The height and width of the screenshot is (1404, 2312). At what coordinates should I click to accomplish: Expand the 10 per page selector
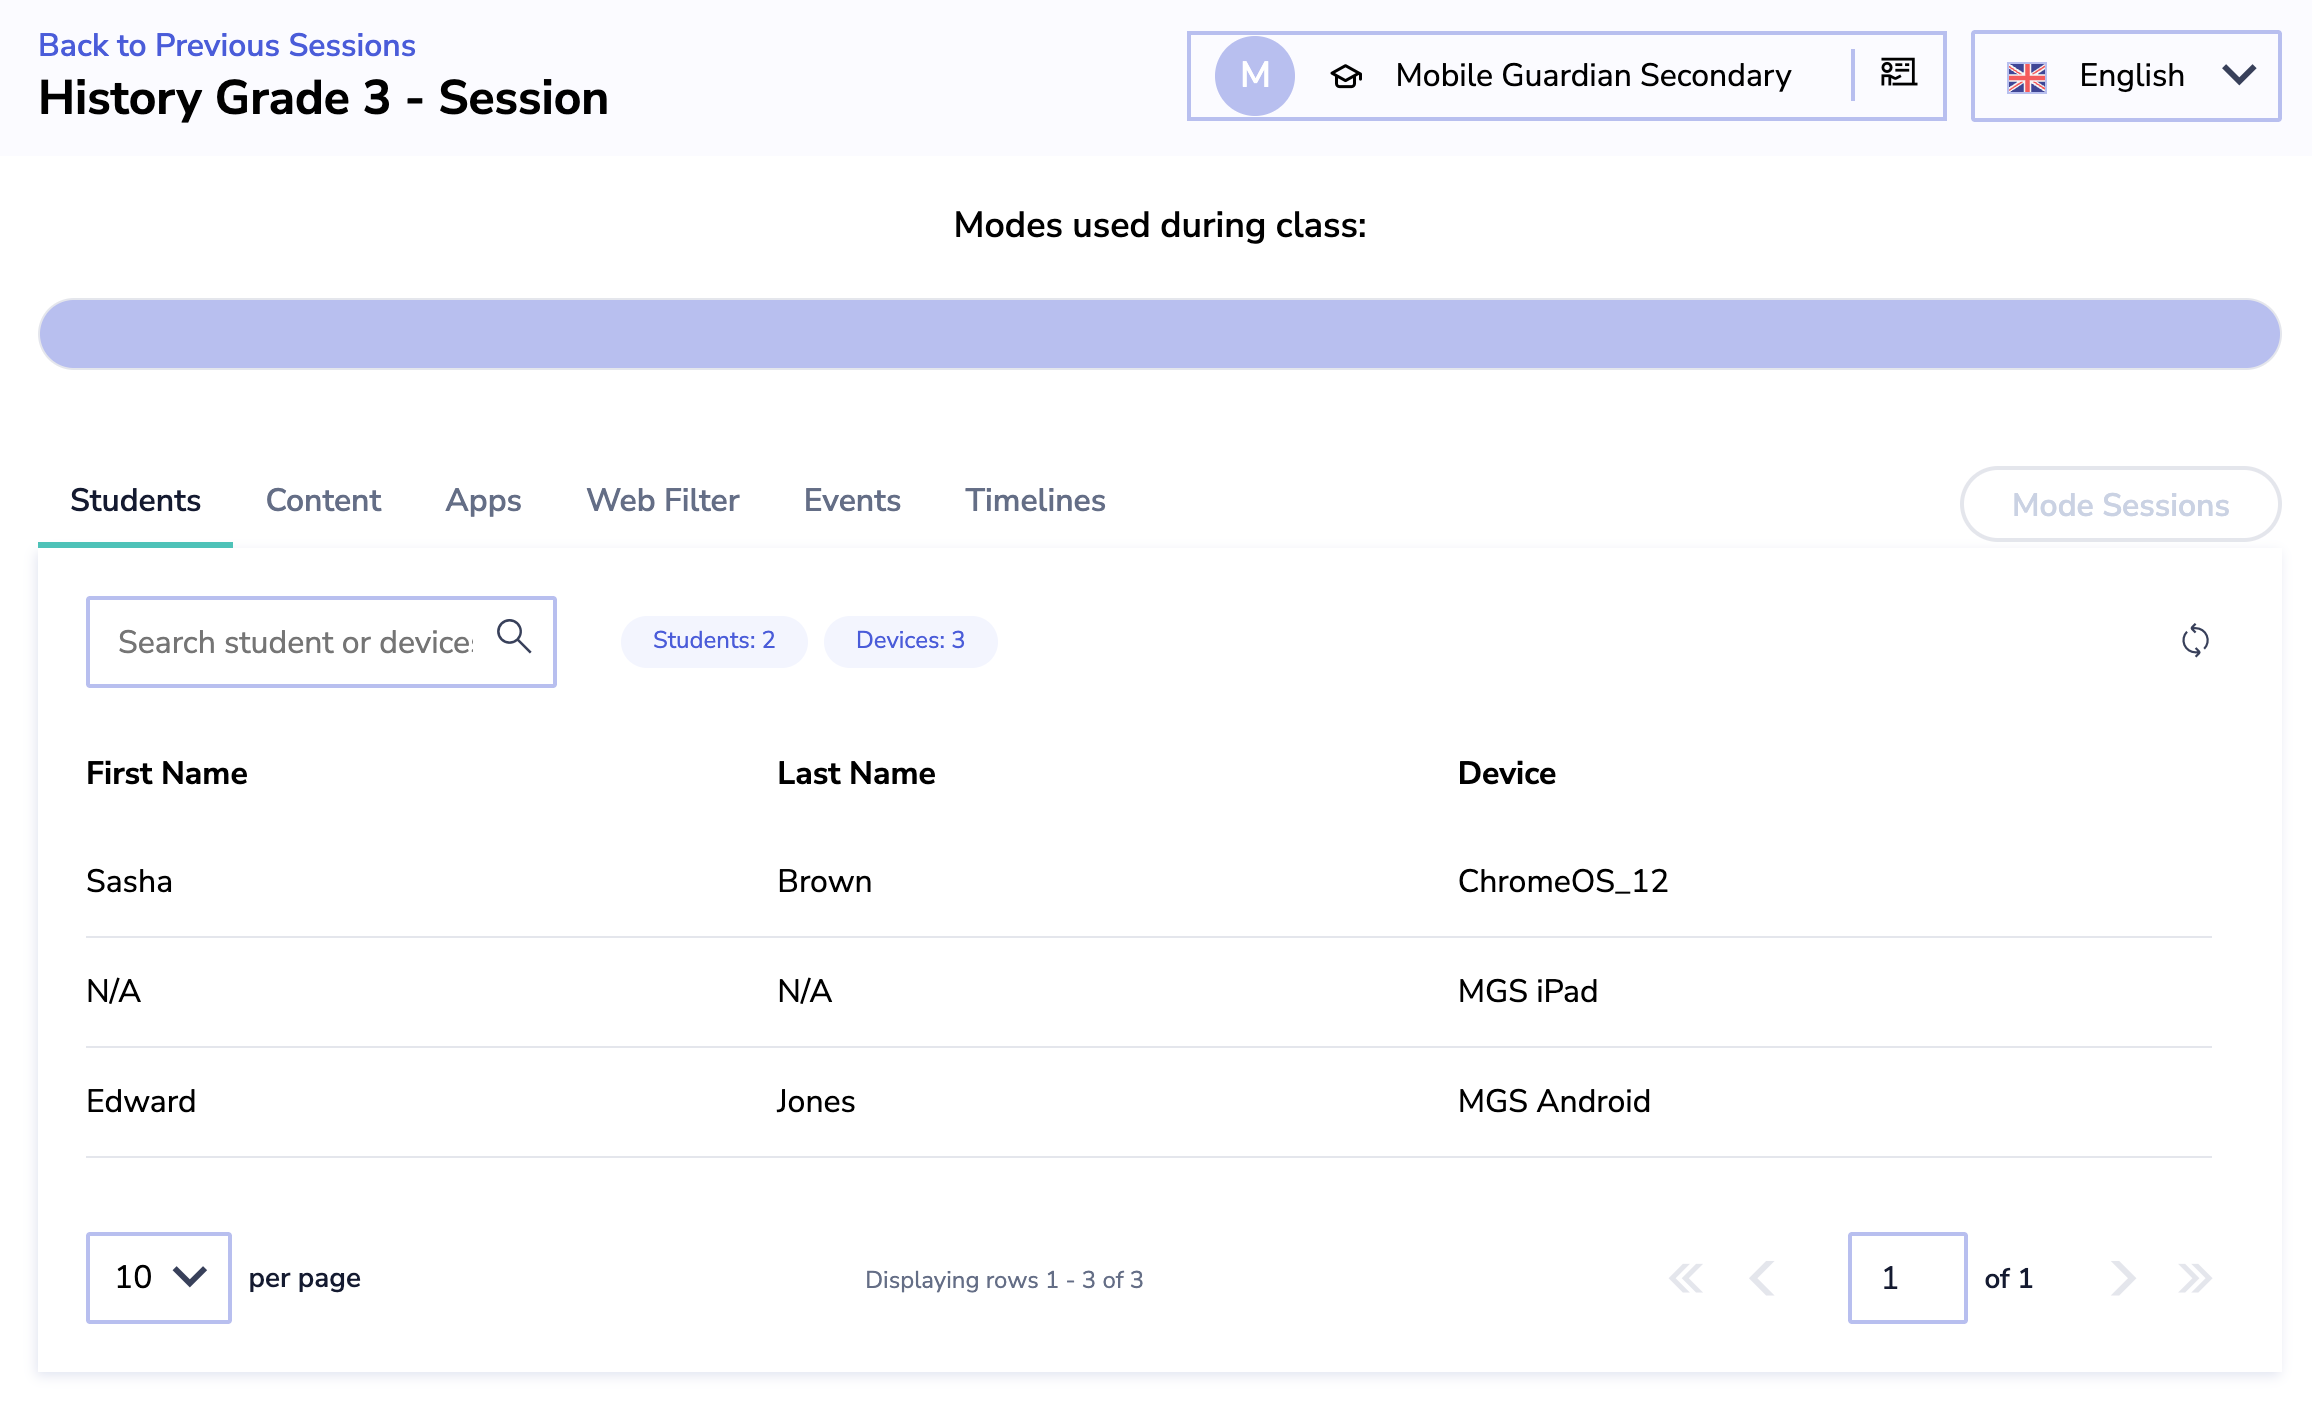pos(159,1277)
